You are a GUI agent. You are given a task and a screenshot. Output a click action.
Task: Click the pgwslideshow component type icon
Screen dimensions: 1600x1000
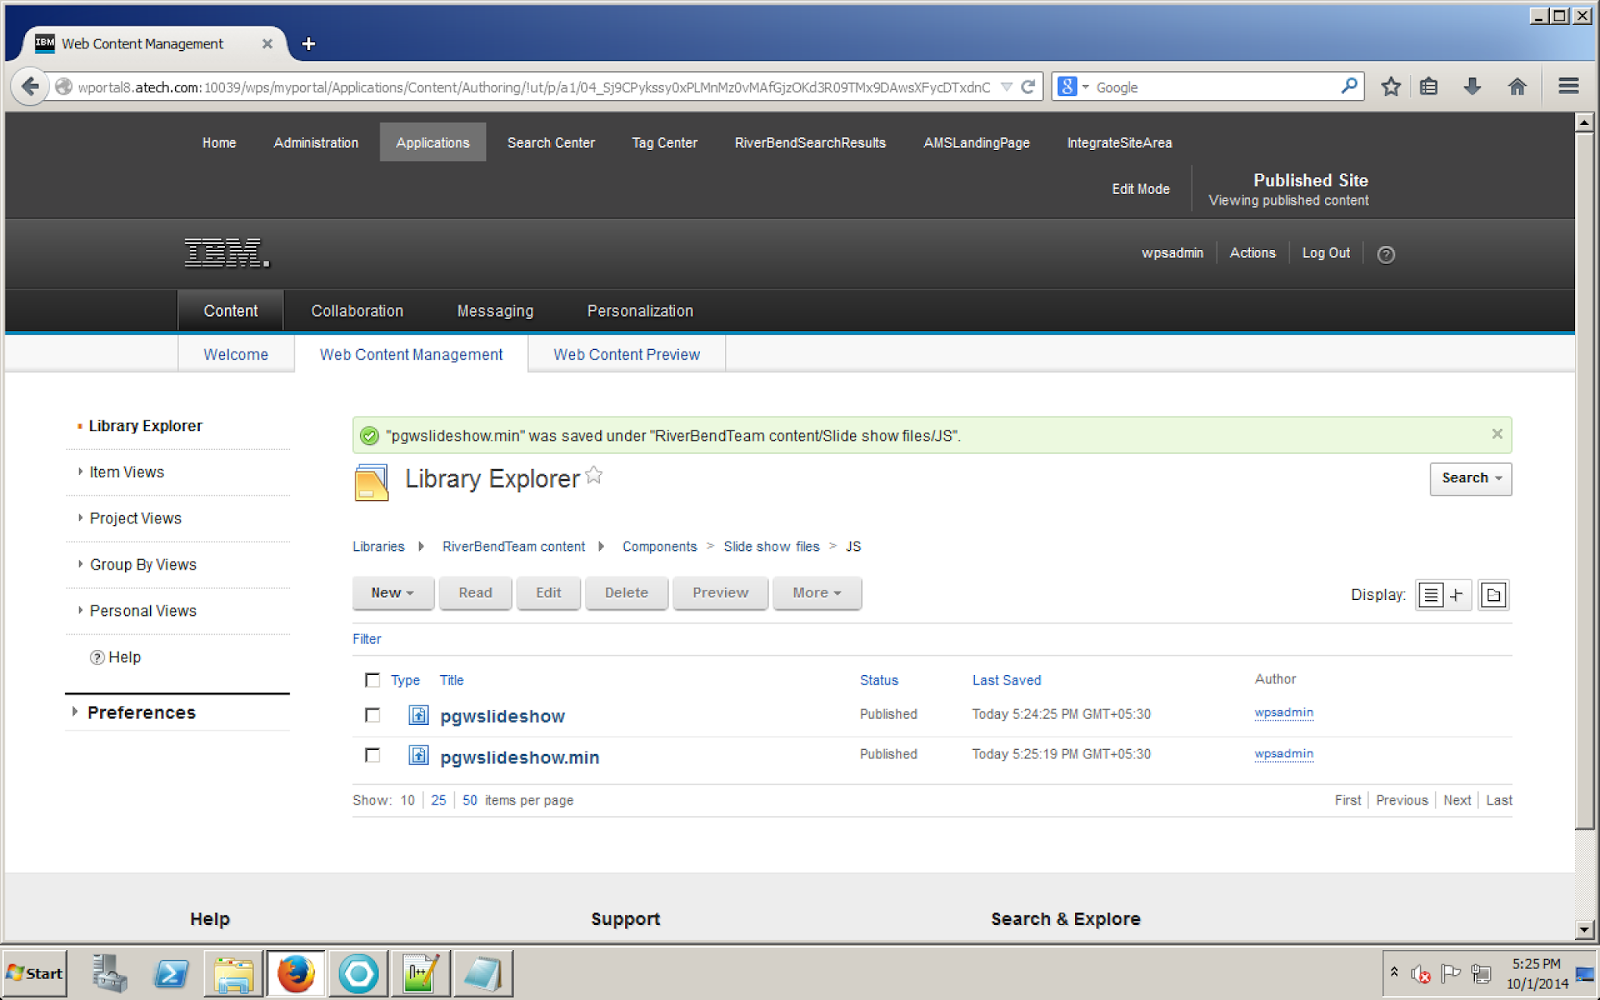click(x=419, y=715)
